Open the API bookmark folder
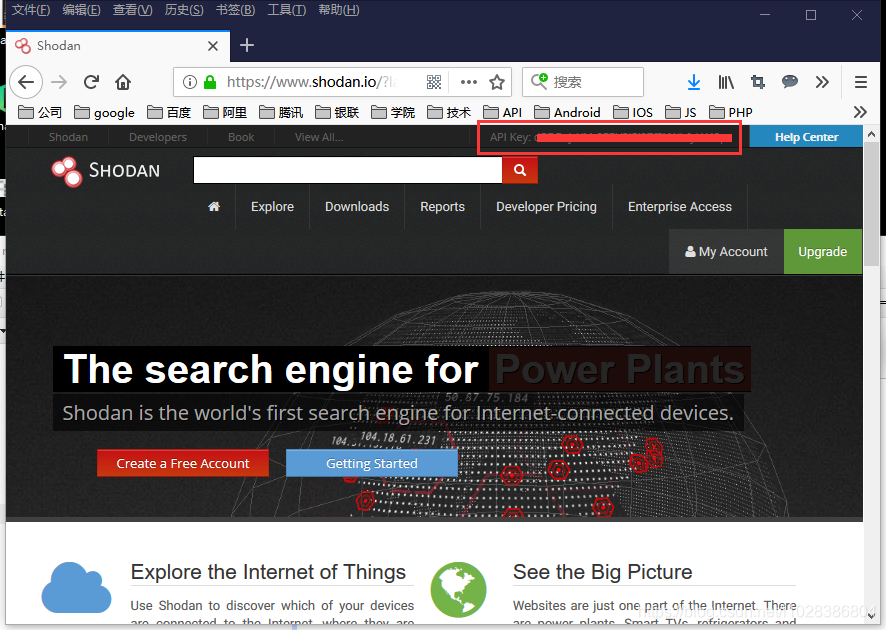This screenshot has height=630, width=886. pos(502,112)
